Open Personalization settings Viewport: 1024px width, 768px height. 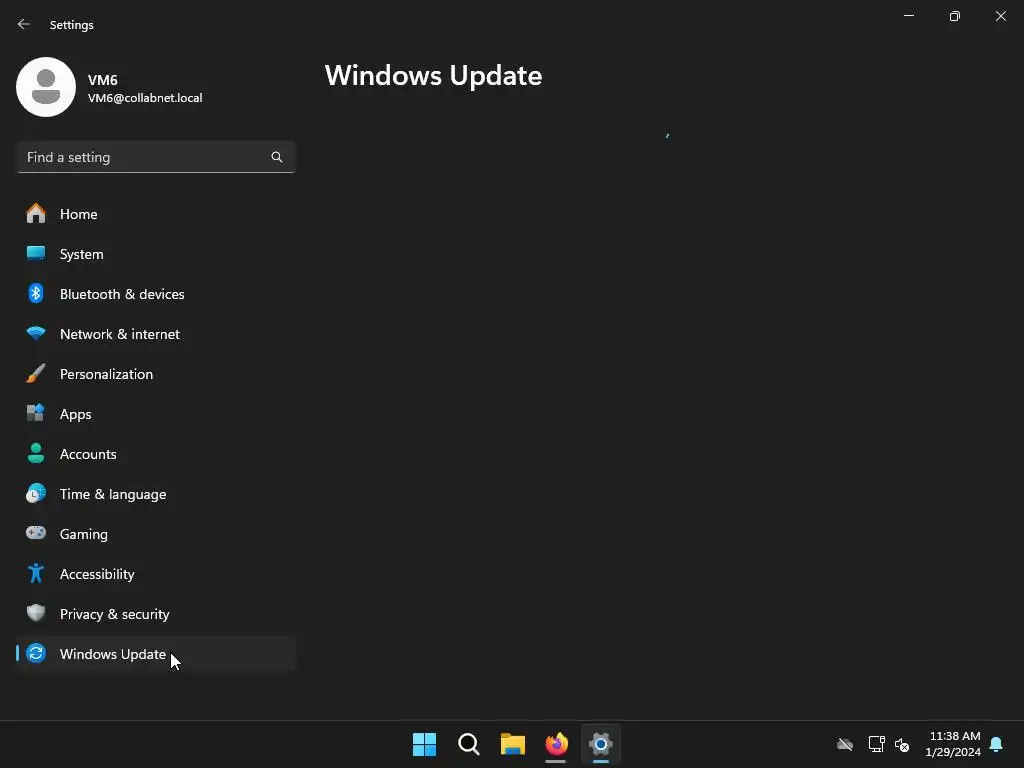click(155, 374)
